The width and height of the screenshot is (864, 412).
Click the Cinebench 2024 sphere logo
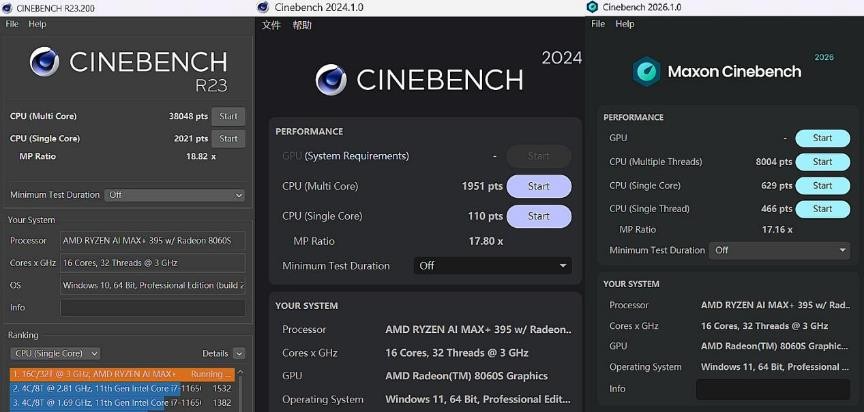pos(331,80)
